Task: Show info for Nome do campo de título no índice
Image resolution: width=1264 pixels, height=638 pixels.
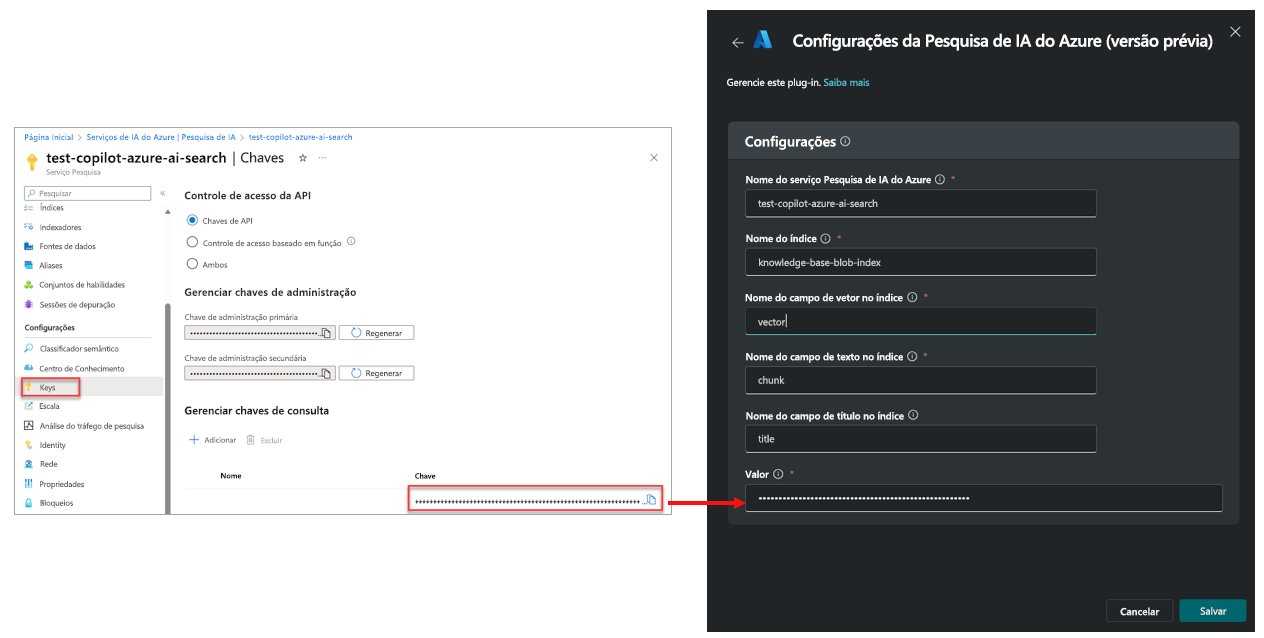Action: (x=913, y=415)
